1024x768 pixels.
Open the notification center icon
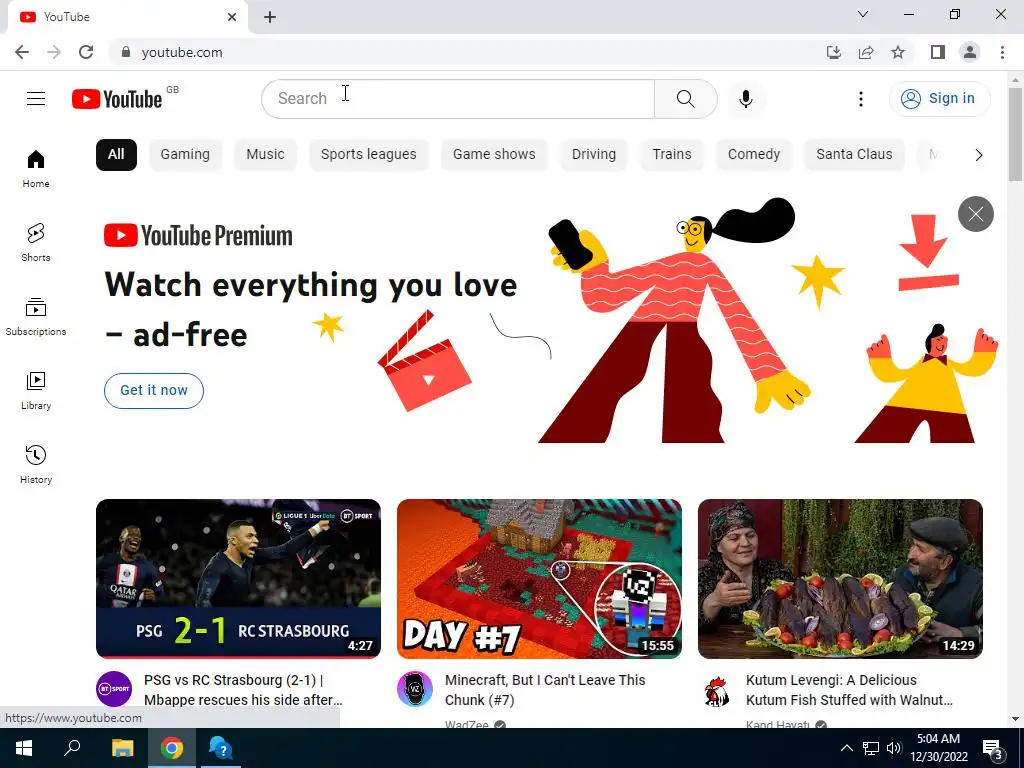[x=992, y=749]
